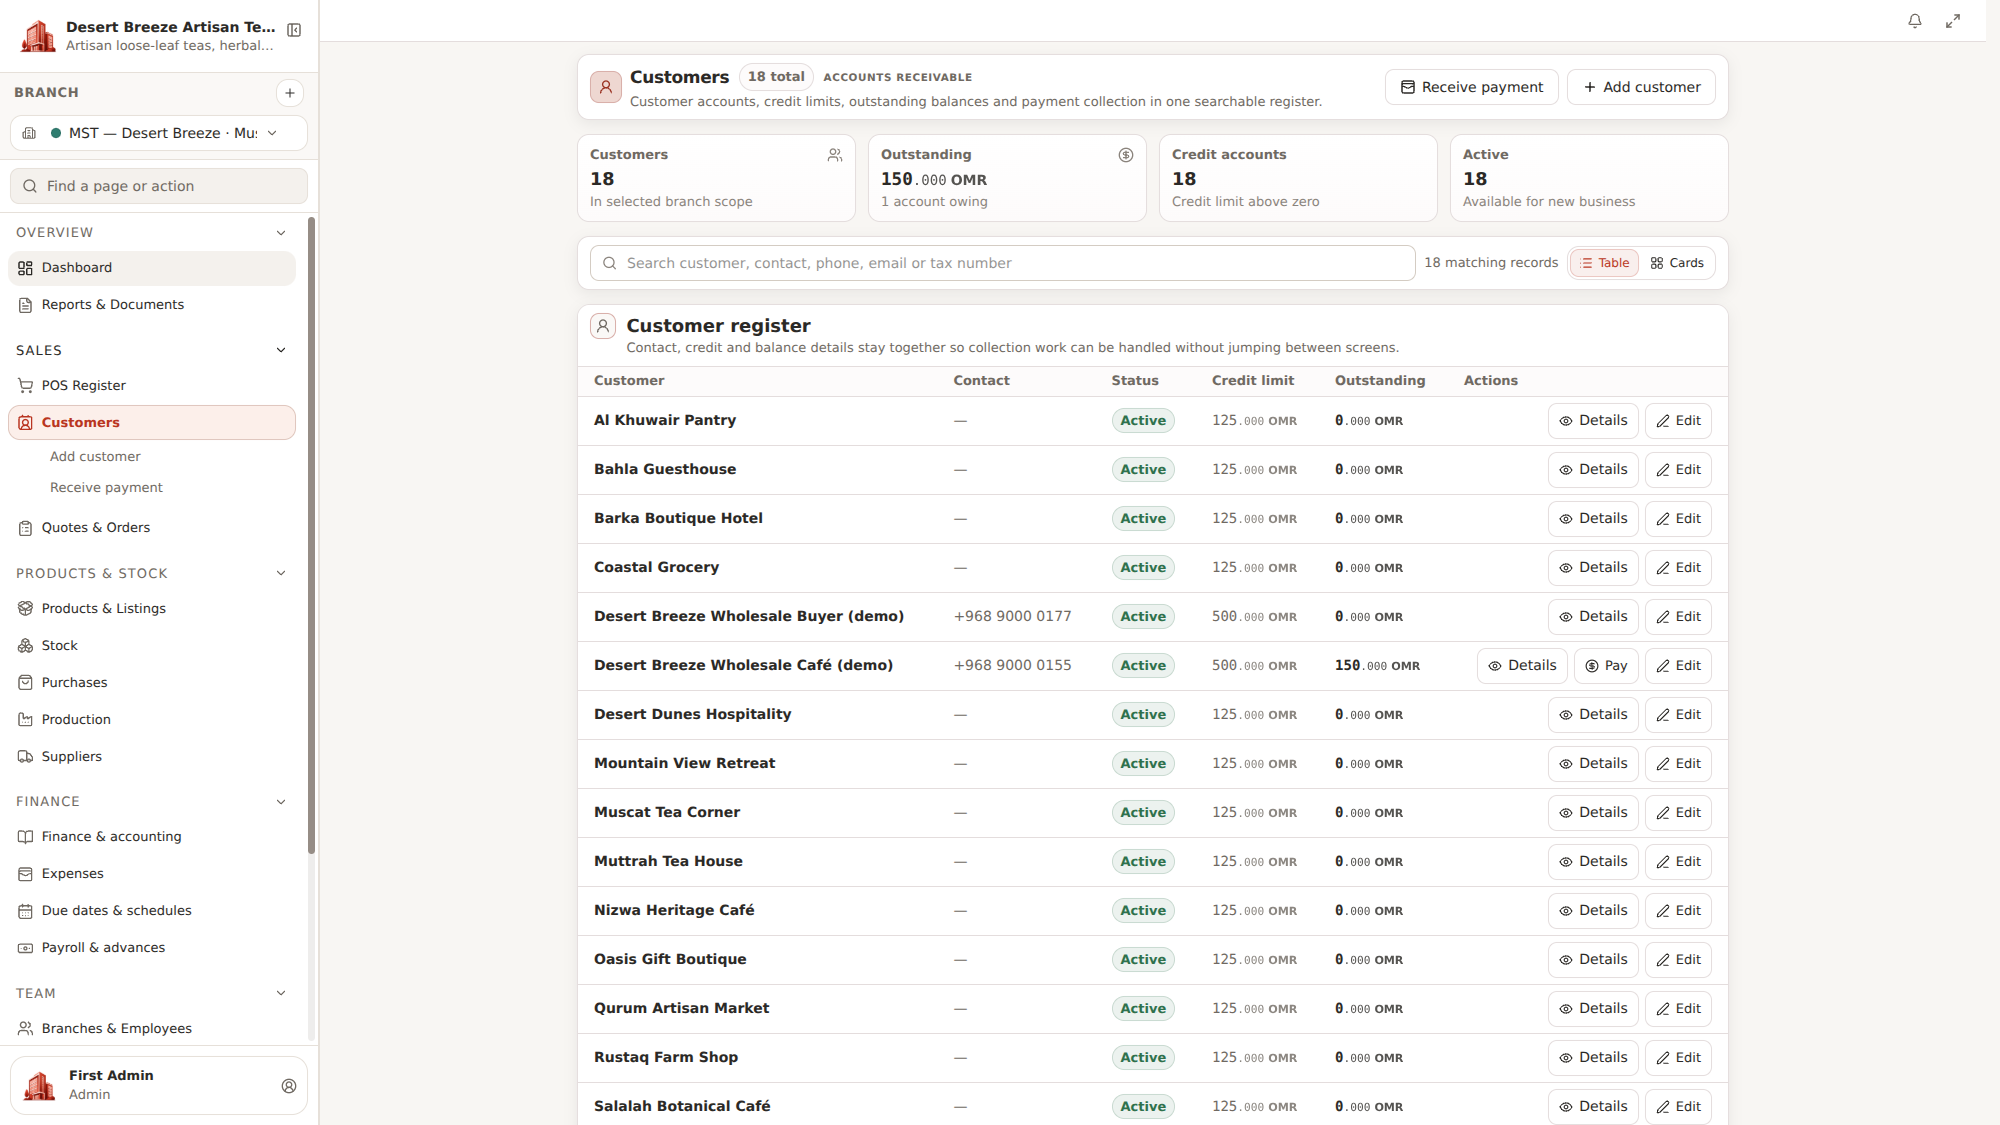Open Quotes & Orders page
Screen dimensions: 2000x1125
[x=152, y=528]
